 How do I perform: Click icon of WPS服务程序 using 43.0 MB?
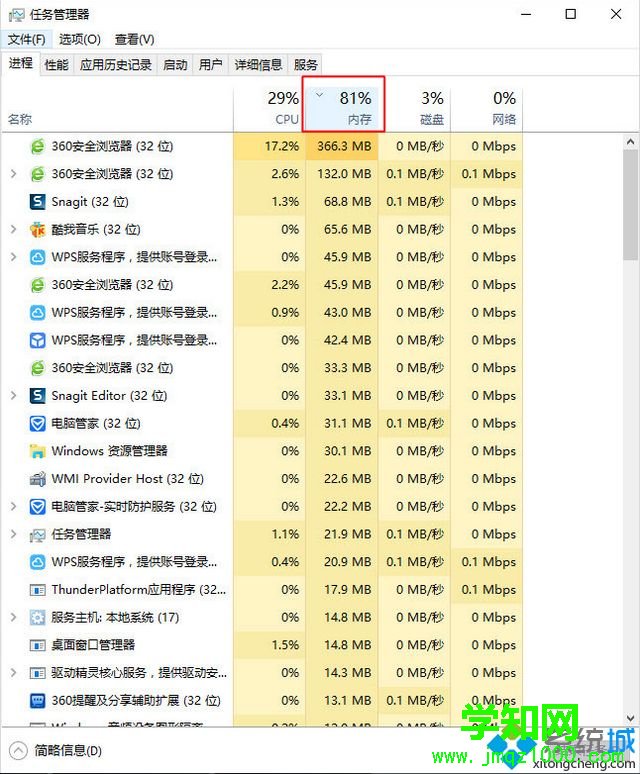coord(38,312)
